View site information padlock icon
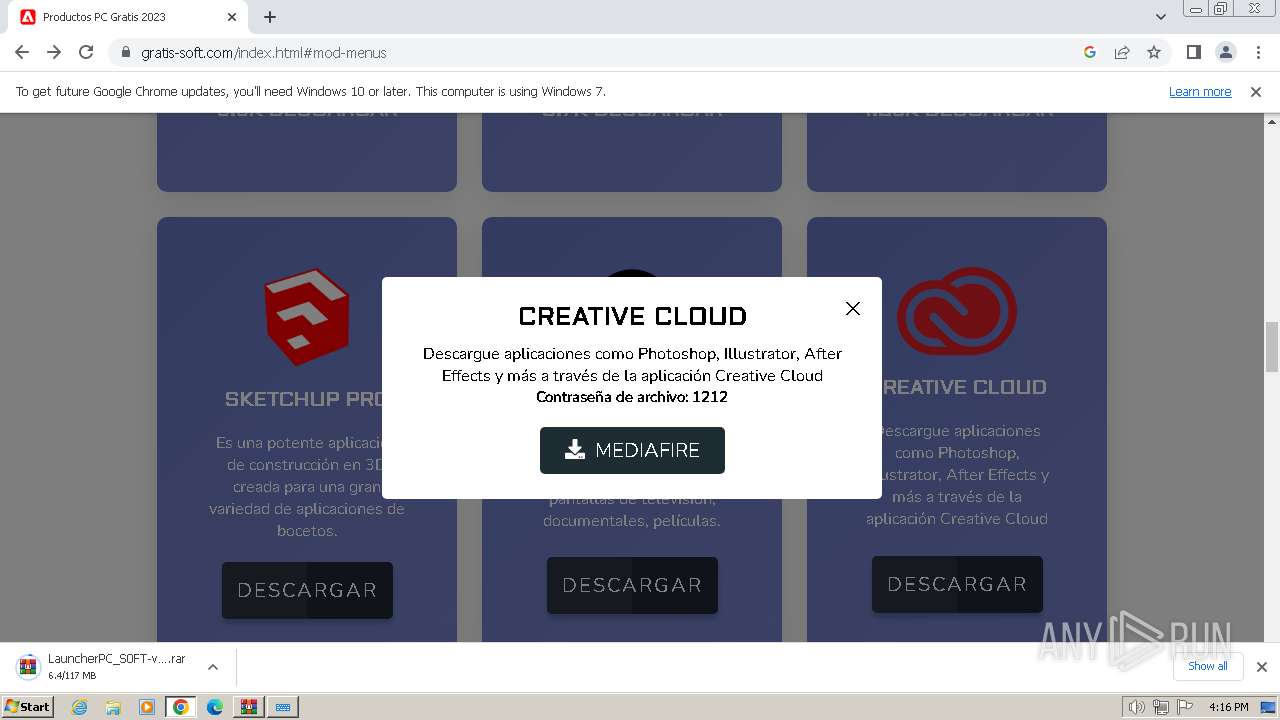The image size is (1280, 720). click(x=125, y=52)
